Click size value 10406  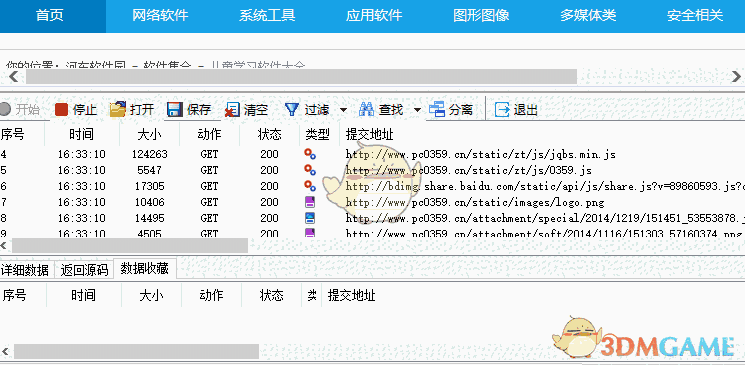pos(150,202)
